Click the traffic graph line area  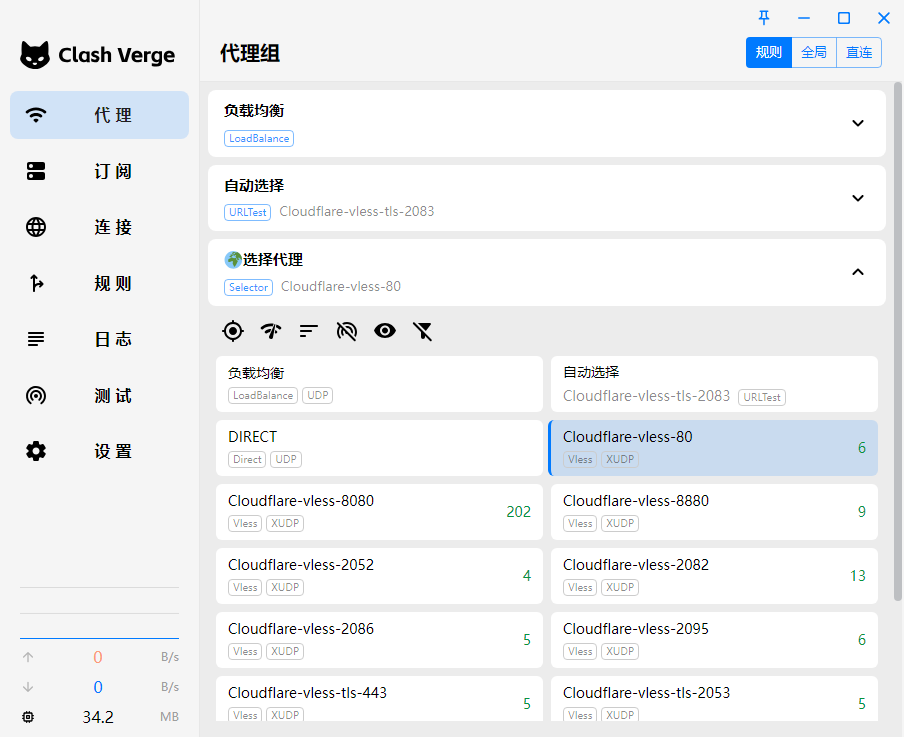click(99, 613)
